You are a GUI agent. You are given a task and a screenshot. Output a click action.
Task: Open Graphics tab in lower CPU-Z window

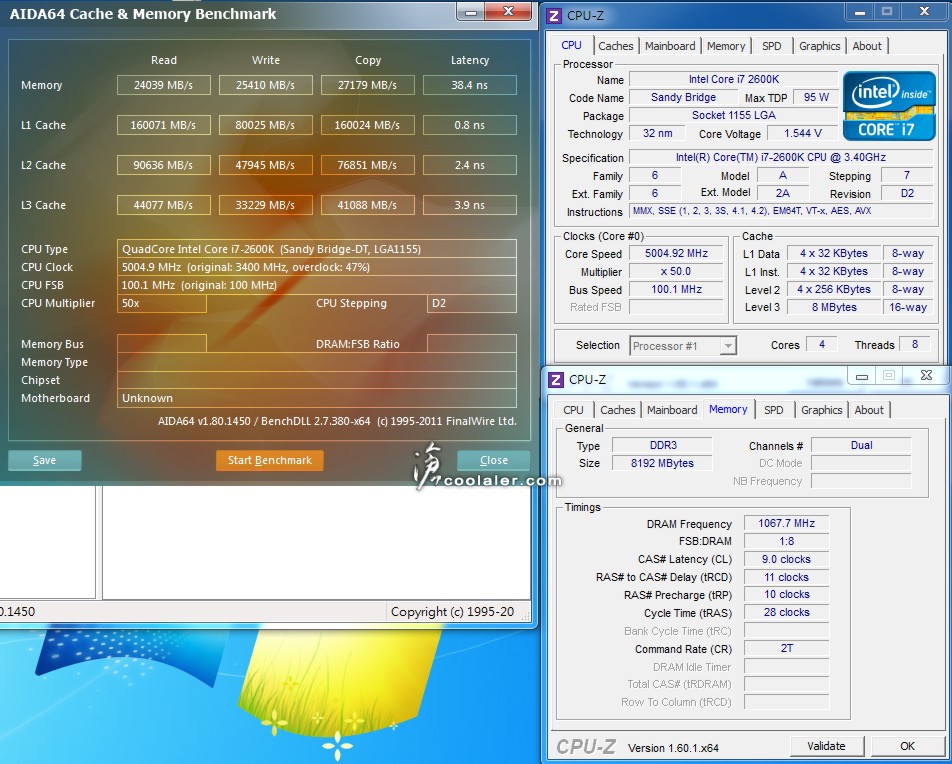click(821, 410)
